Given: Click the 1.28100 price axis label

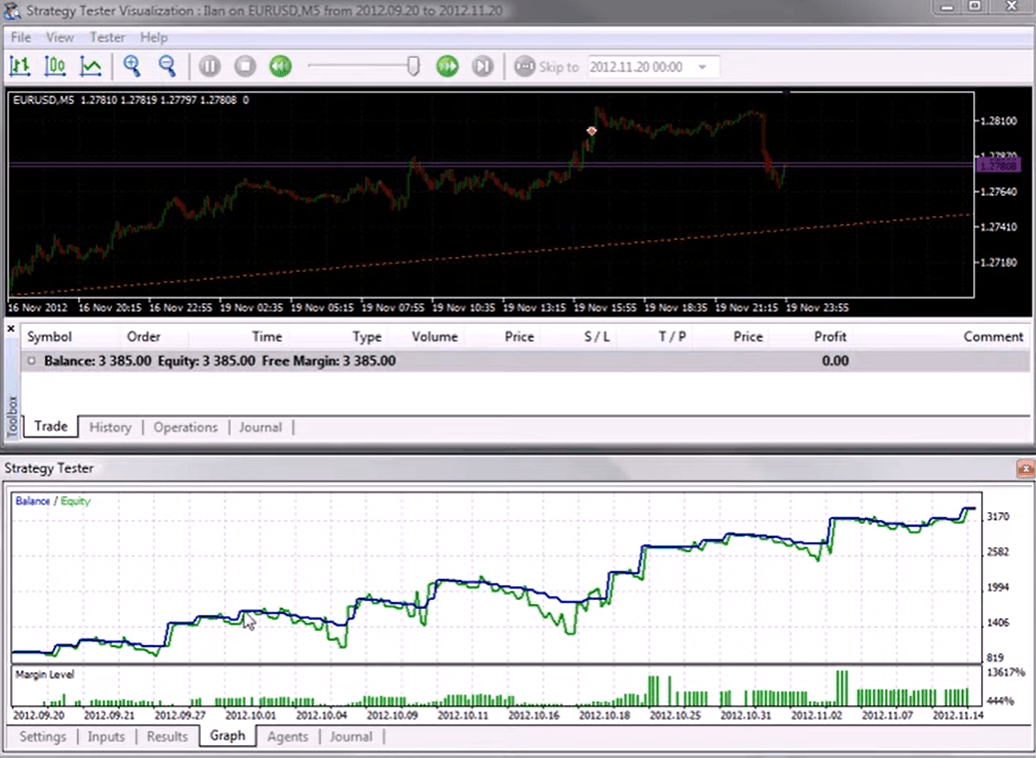Looking at the screenshot, I should click(998, 121).
